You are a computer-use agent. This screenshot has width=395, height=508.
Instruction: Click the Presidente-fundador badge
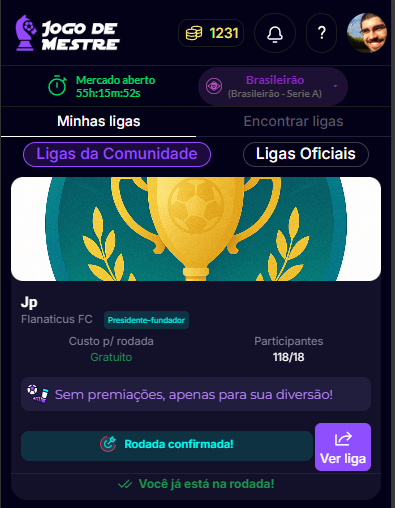[146, 320]
